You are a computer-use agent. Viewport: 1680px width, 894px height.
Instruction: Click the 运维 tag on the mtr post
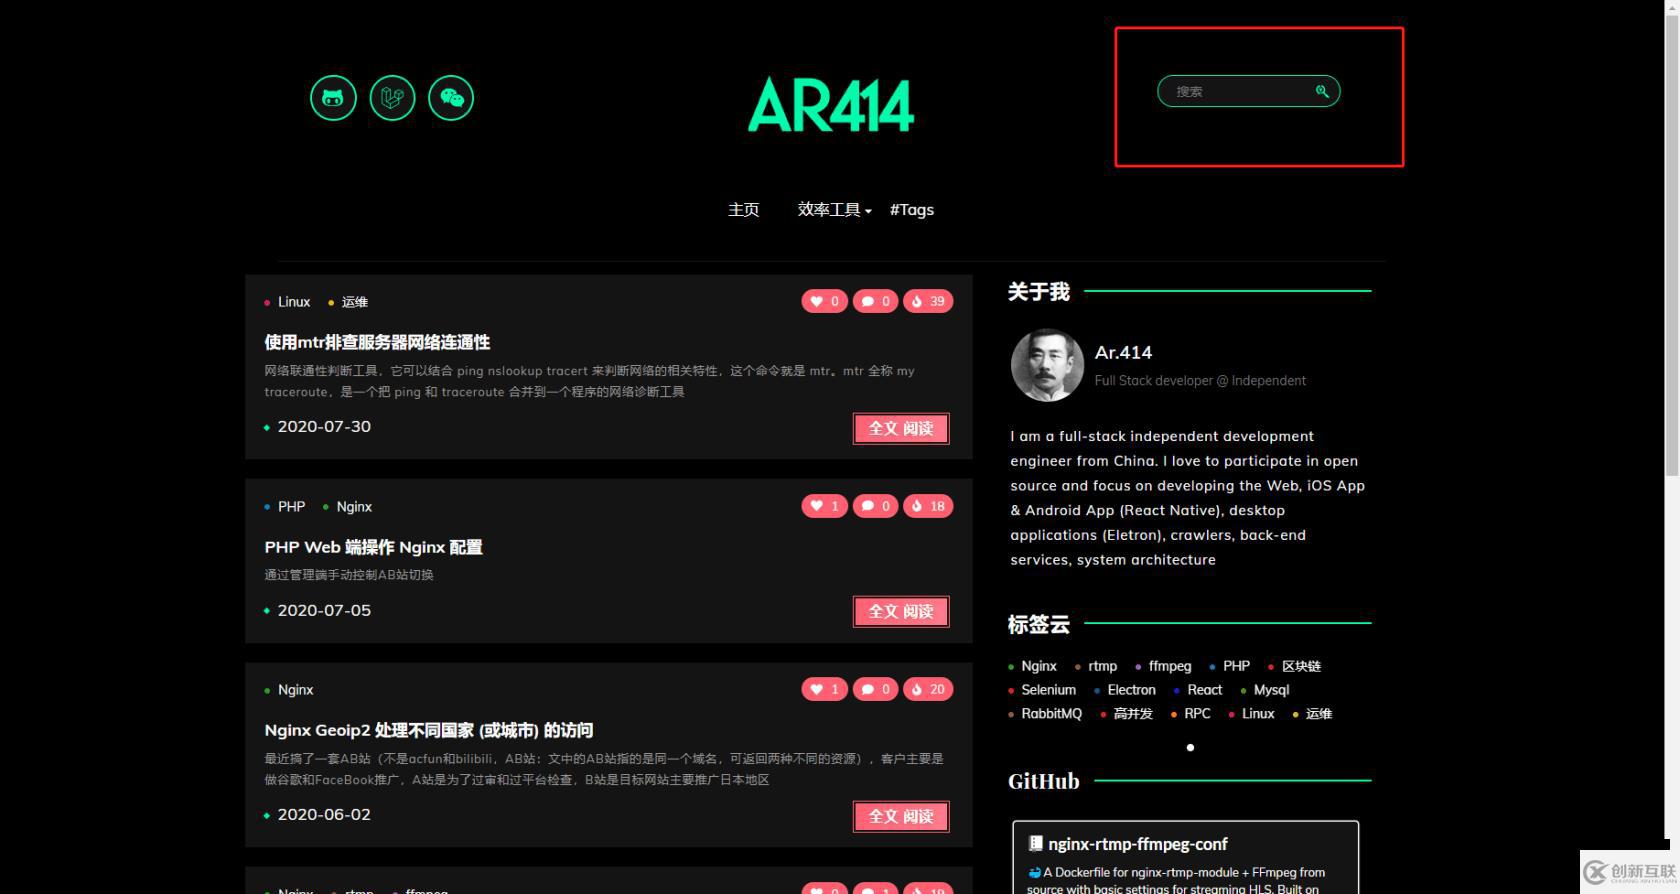tap(354, 302)
